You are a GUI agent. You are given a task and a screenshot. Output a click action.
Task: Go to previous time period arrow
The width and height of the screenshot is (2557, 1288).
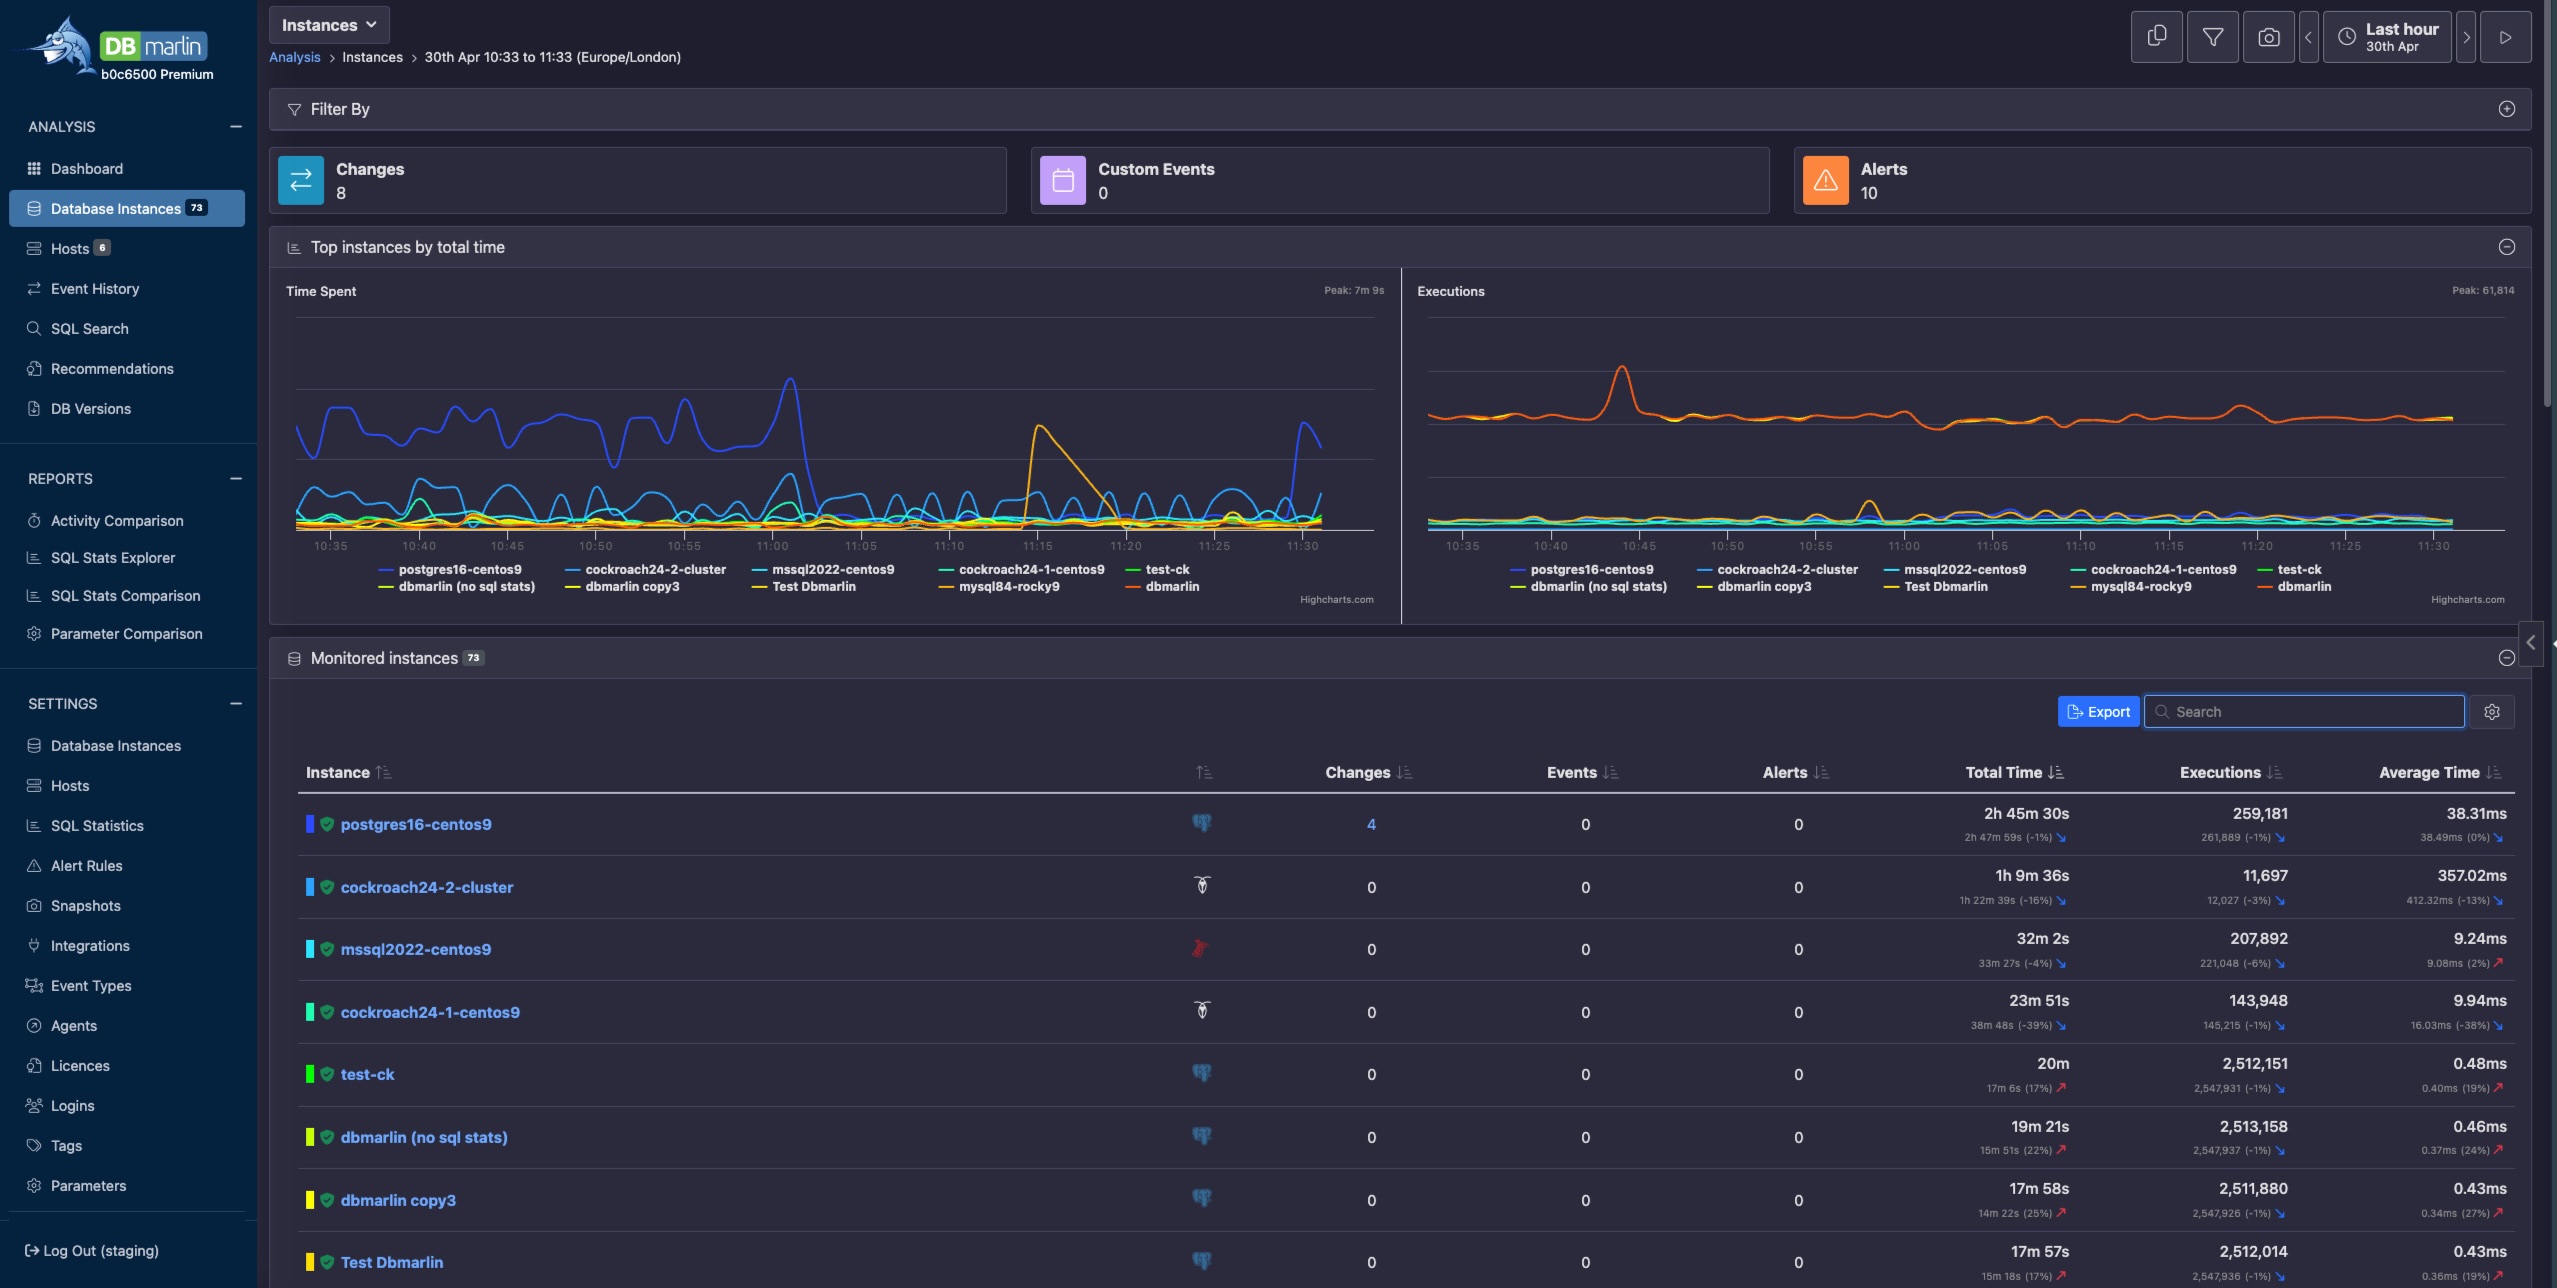(2308, 37)
